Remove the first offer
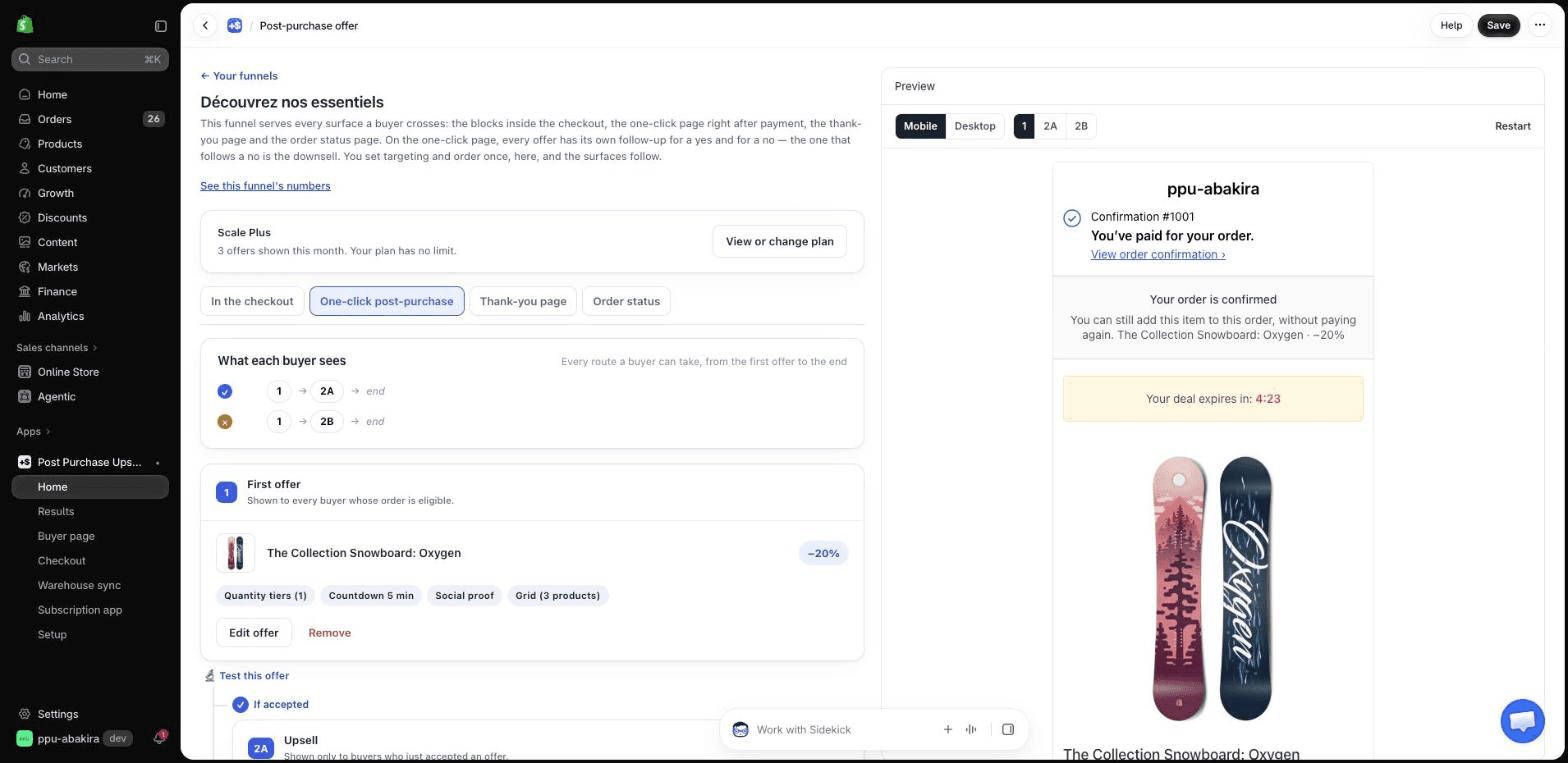 [329, 633]
